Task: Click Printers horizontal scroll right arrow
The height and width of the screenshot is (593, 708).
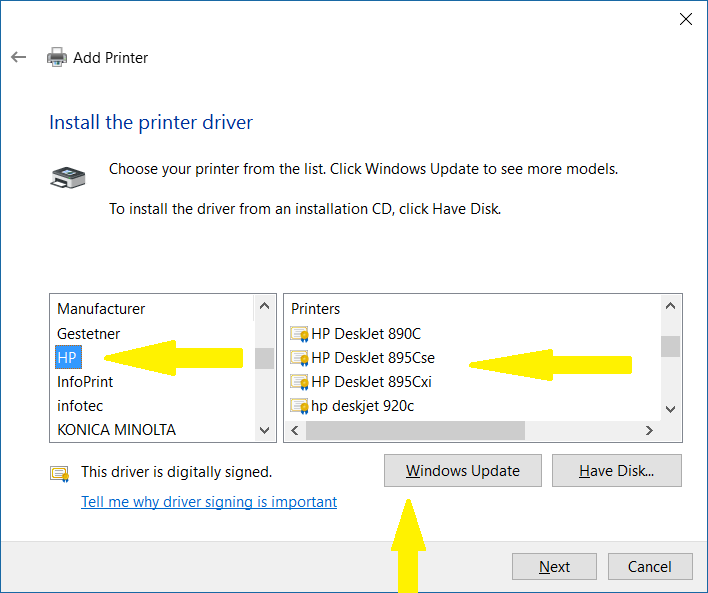Action: click(649, 430)
